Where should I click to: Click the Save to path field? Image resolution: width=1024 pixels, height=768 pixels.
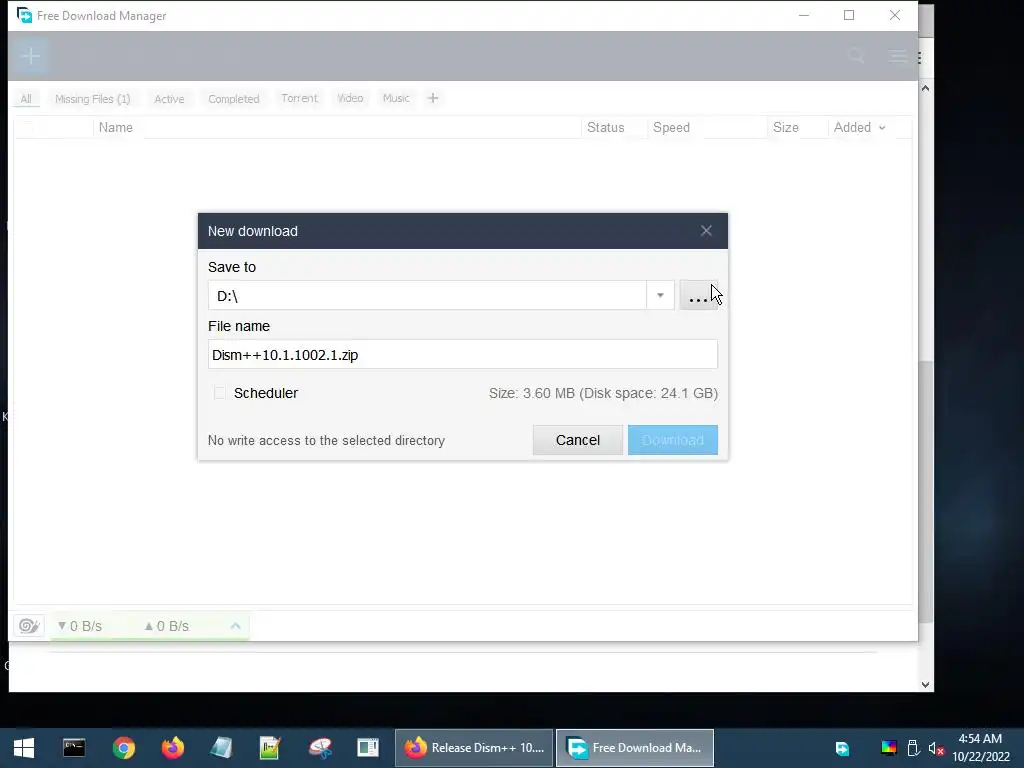(428, 296)
